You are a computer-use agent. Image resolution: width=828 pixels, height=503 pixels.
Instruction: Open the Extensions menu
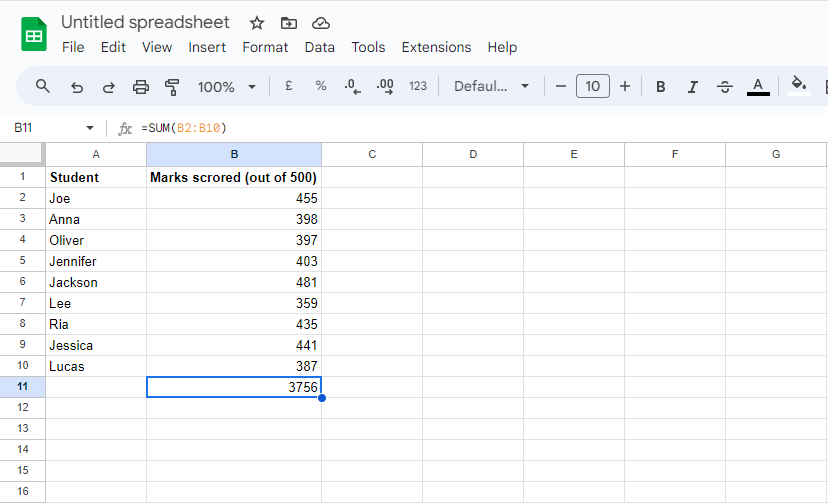click(436, 47)
